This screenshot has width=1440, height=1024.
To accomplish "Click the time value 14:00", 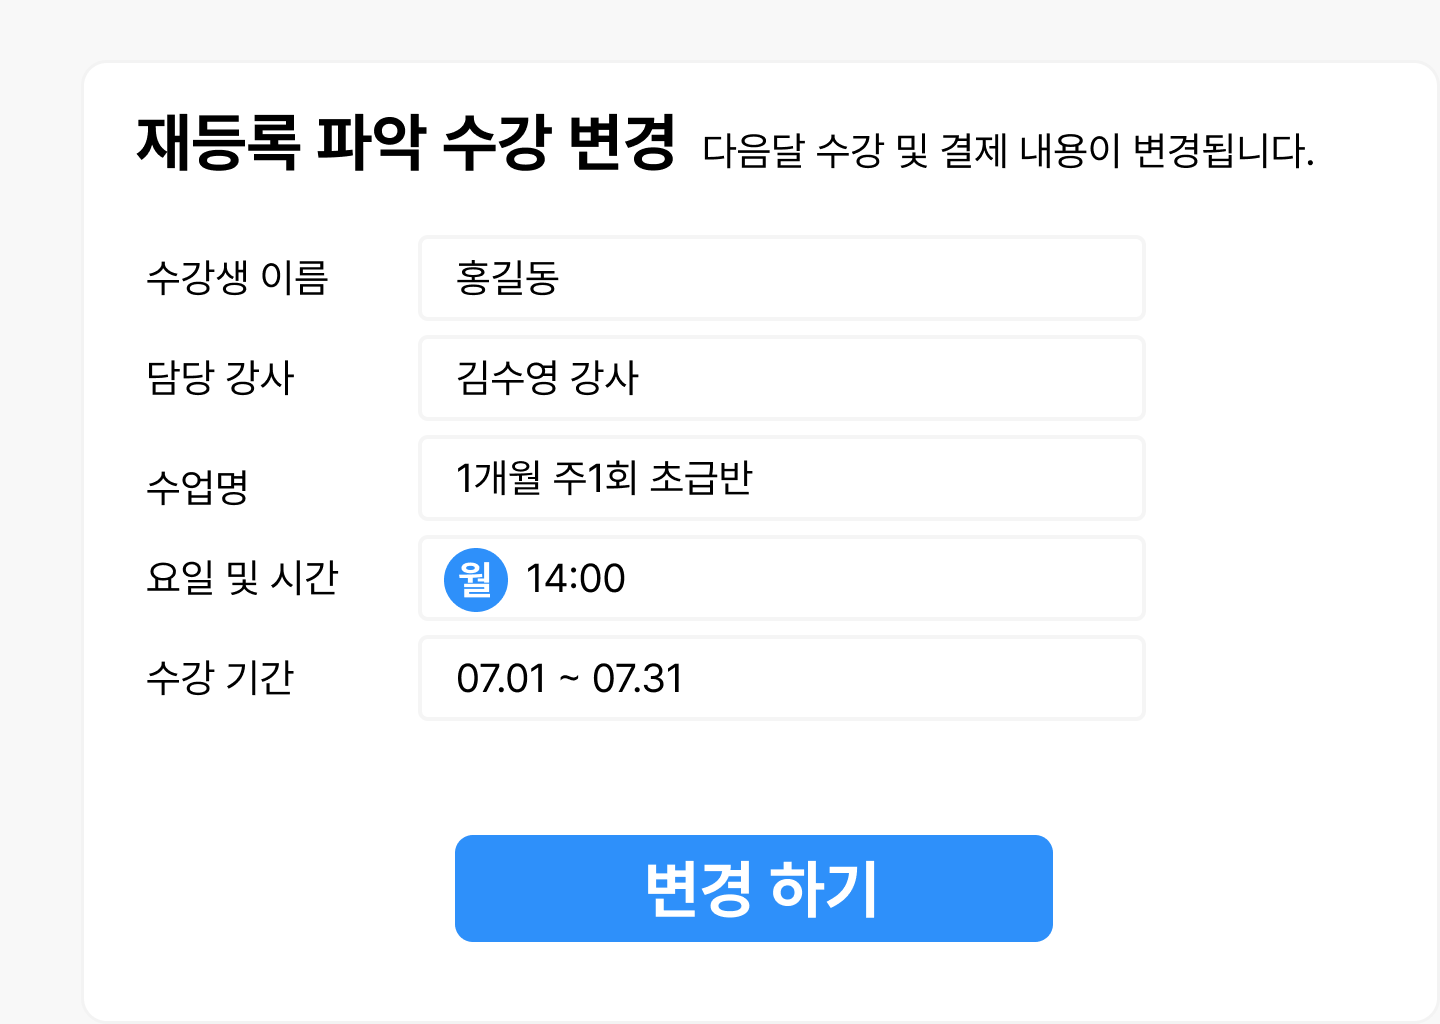I will pos(577,578).
